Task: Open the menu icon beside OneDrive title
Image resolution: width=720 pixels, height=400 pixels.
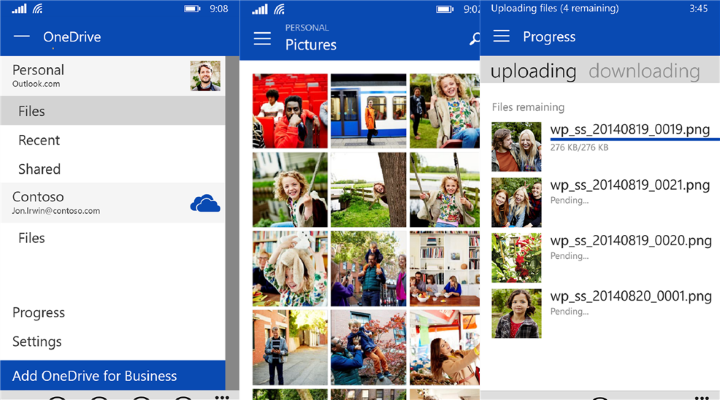Action: click(x=22, y=36)
